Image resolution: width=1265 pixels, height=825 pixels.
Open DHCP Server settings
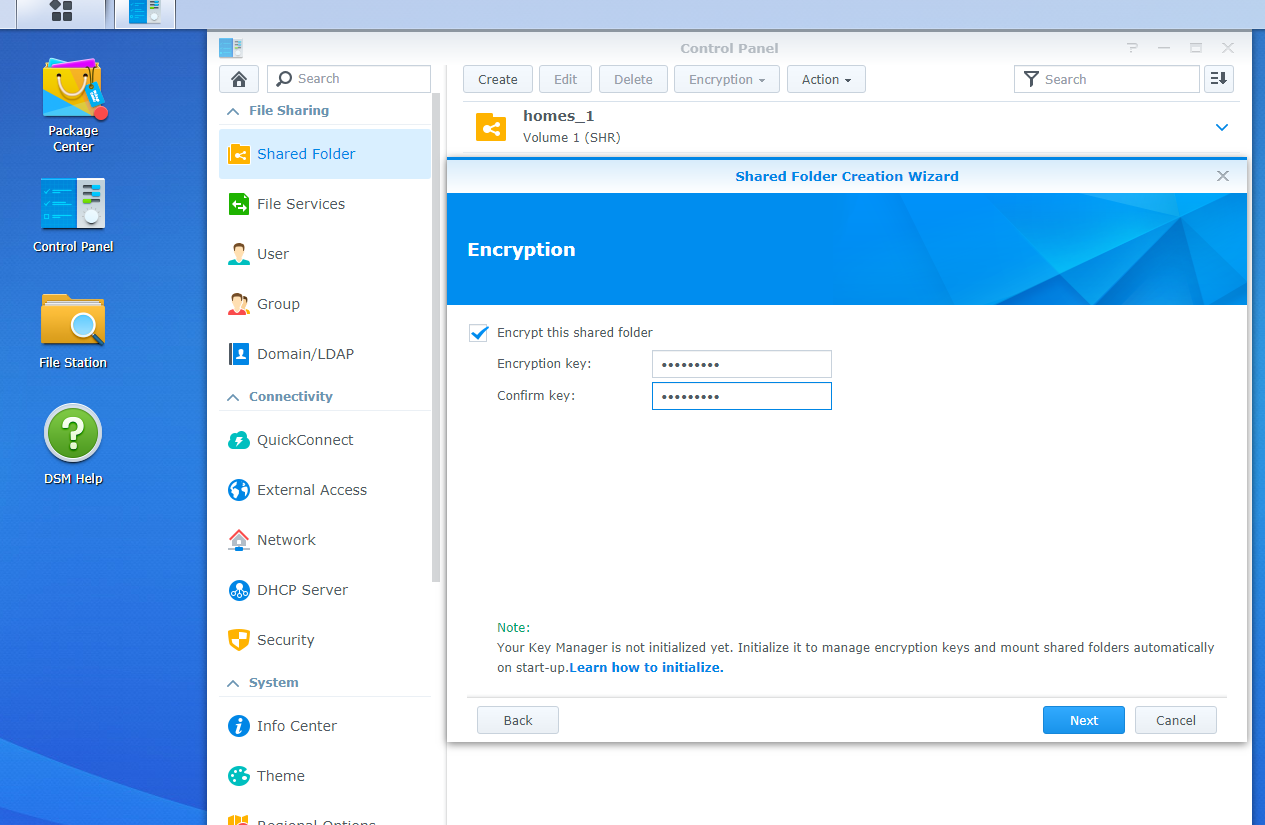click(x=325, y=590)
